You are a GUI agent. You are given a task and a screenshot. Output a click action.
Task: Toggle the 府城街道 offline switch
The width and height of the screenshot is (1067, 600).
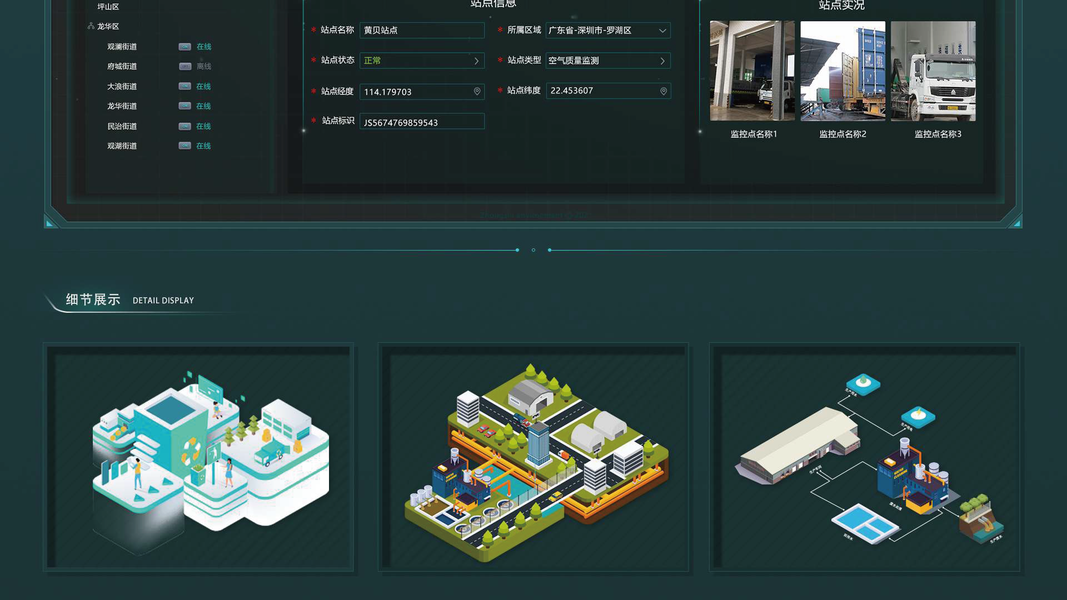coord(184,66)
